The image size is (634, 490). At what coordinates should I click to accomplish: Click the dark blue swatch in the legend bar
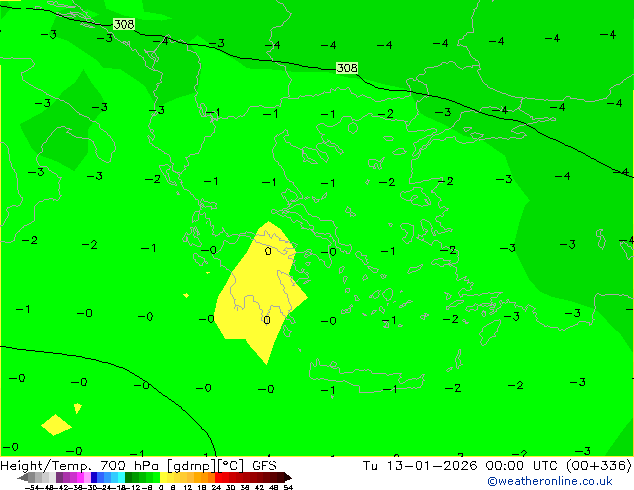(x=94, y=477)
